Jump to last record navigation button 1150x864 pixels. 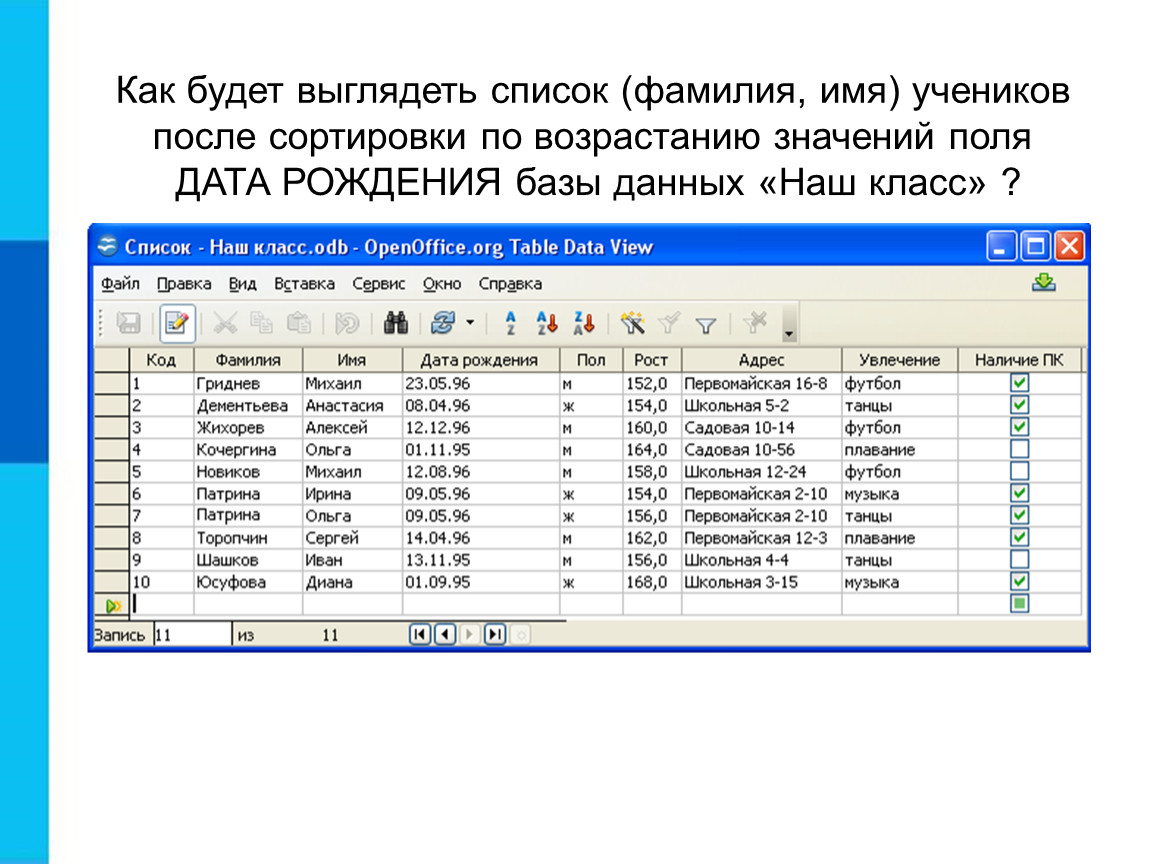495,634
